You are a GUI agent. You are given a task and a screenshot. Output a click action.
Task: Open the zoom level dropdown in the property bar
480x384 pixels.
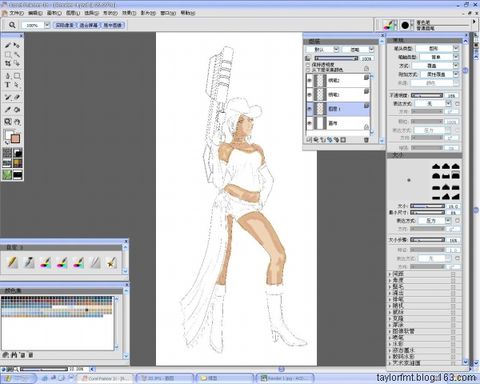point(47,25)
